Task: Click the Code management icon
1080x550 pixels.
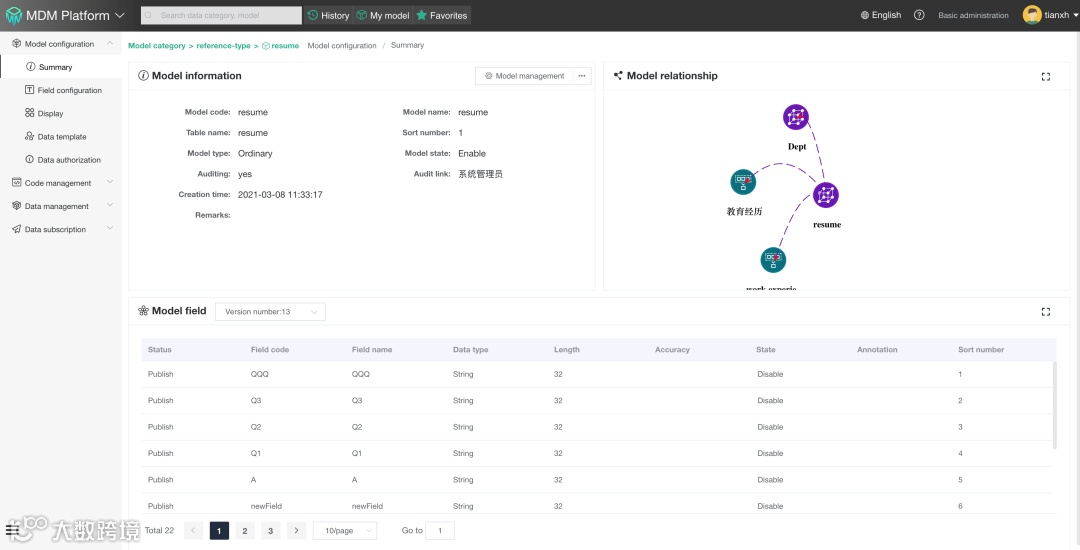Action: click(17, 182)
